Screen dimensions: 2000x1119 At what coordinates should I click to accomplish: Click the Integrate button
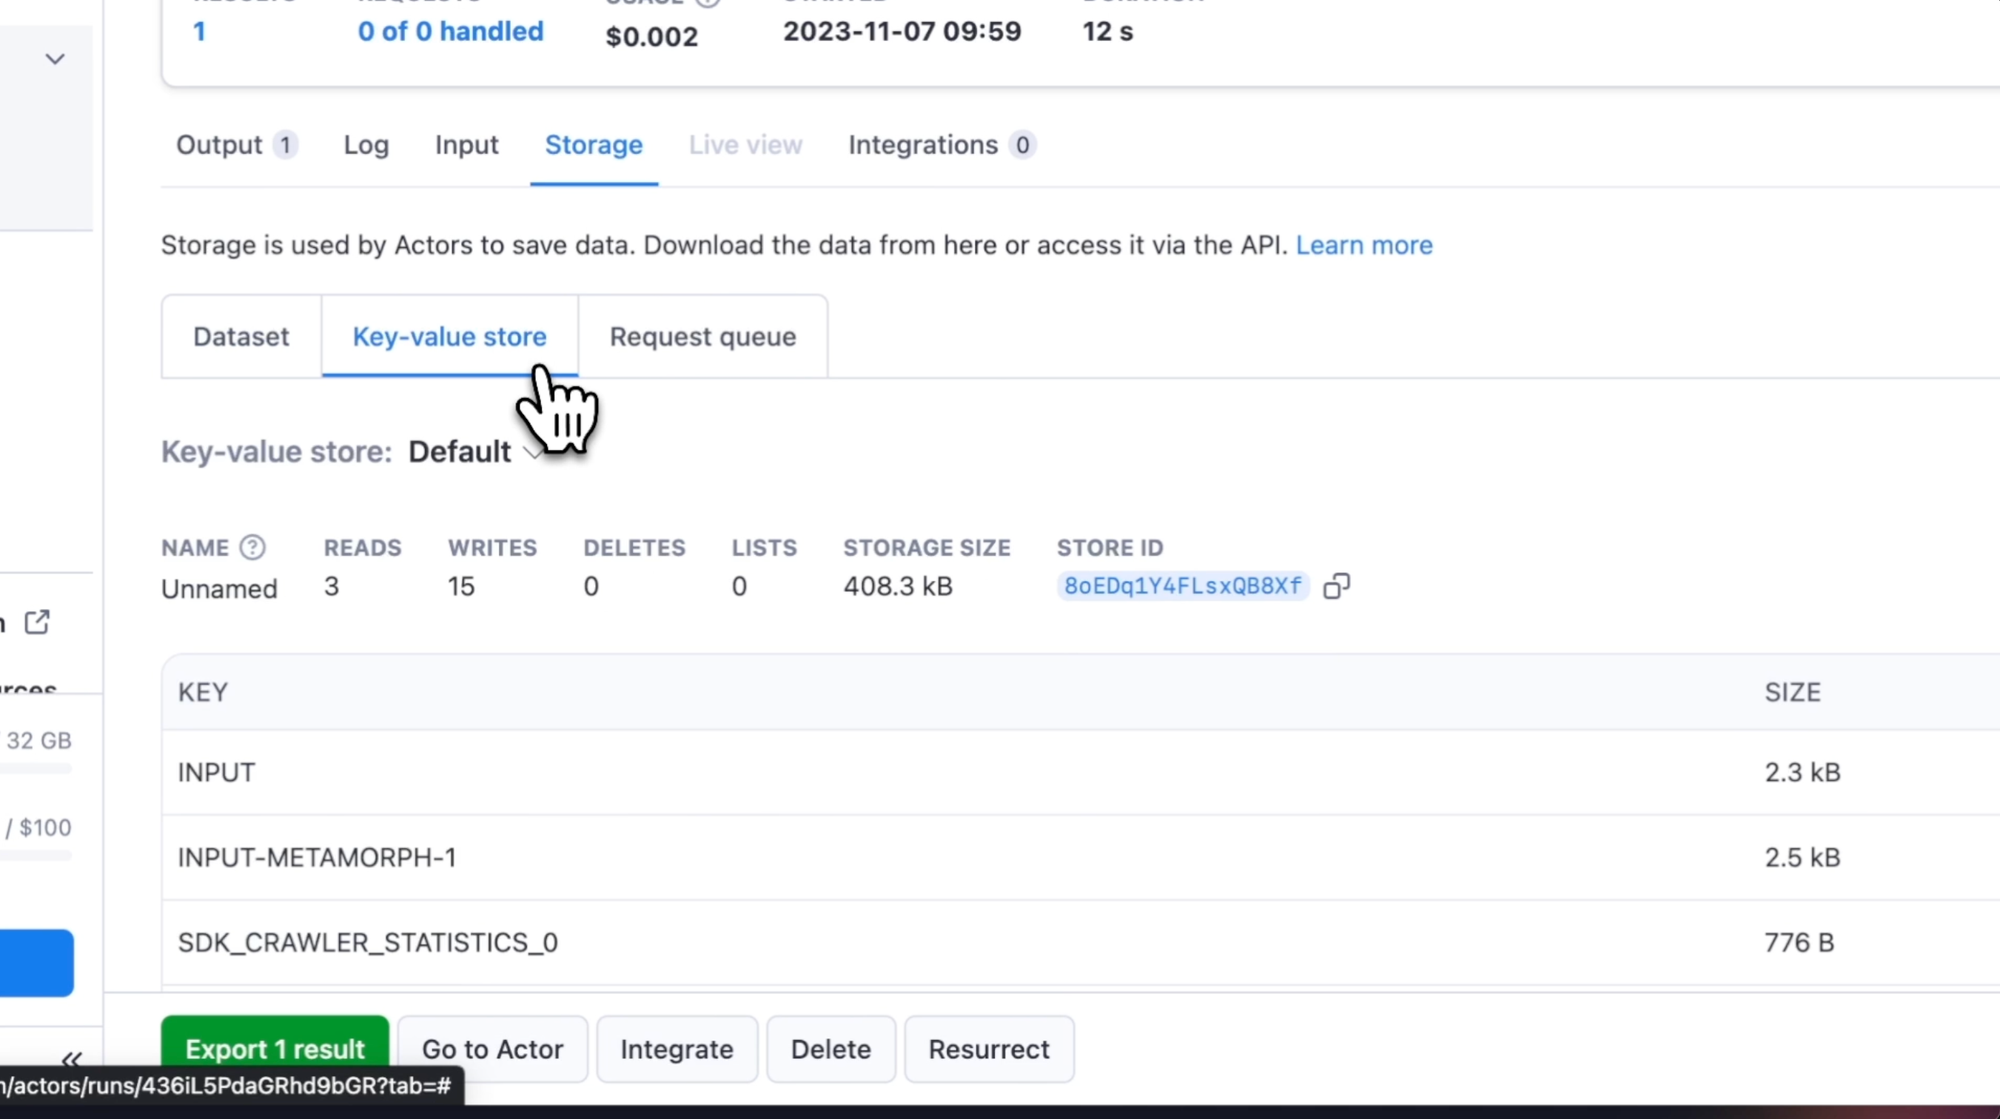[x=677, y=1049]
